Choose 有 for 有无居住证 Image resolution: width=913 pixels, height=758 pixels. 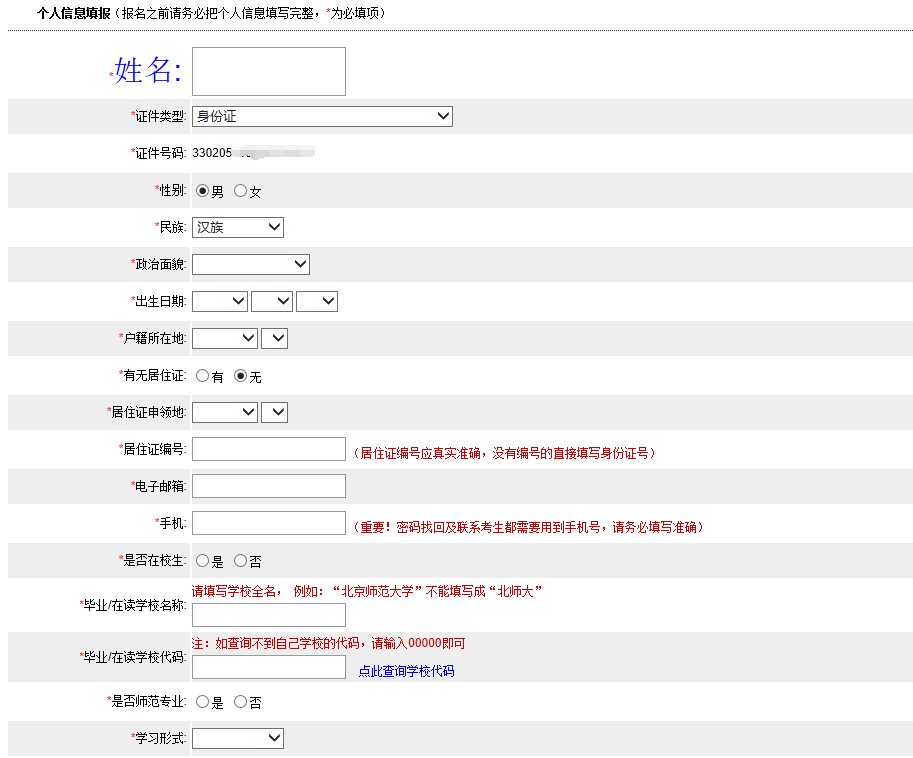point(203,376)
